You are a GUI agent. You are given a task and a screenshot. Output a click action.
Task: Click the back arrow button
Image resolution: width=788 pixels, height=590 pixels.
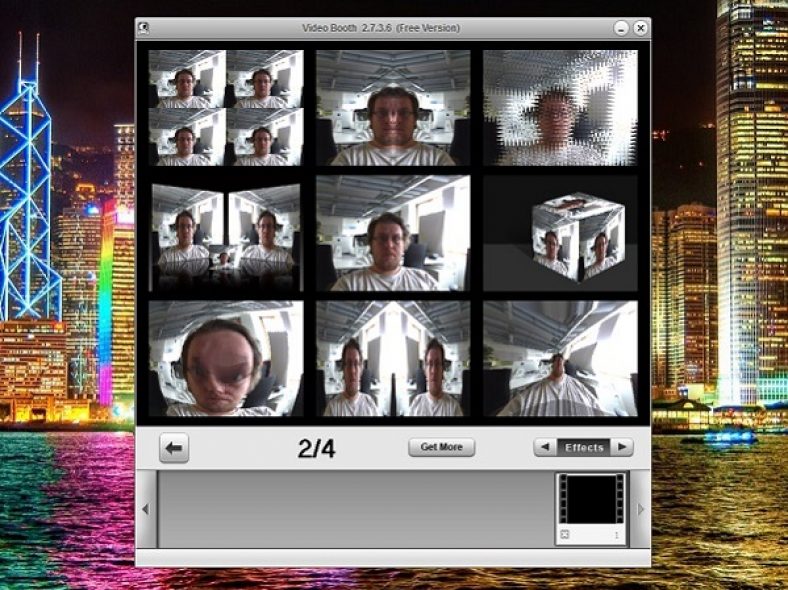[x=174, y=448]
